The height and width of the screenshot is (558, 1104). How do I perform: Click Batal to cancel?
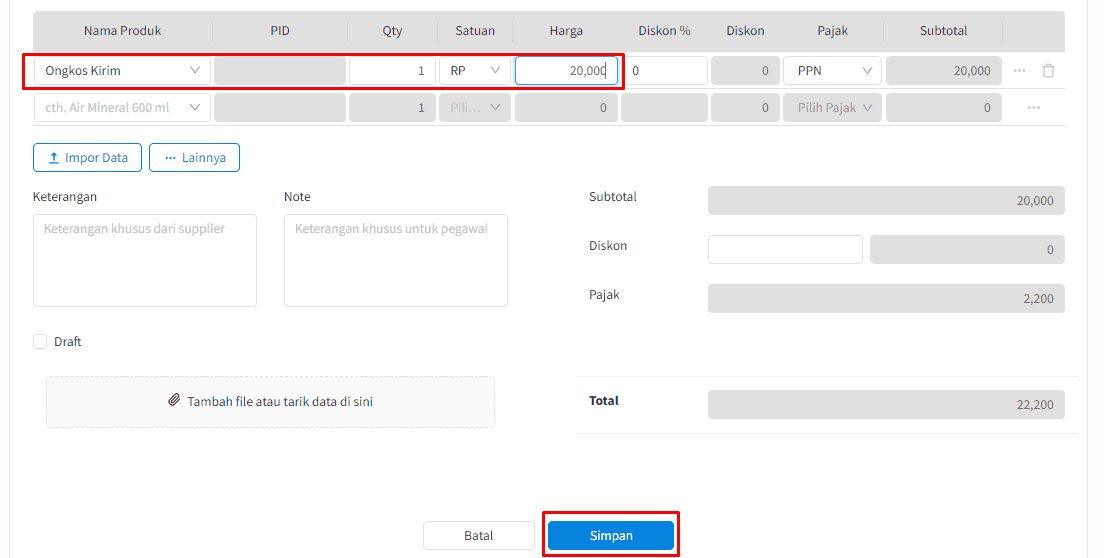[479, 535]
